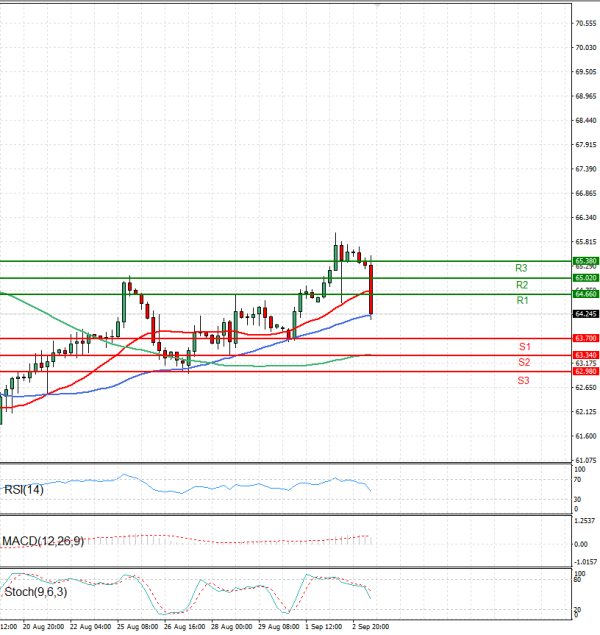Click the MACD scale value -1.0157
Image resolution: width=600 pixels, height=635 pixels.
tap(586, 562)
